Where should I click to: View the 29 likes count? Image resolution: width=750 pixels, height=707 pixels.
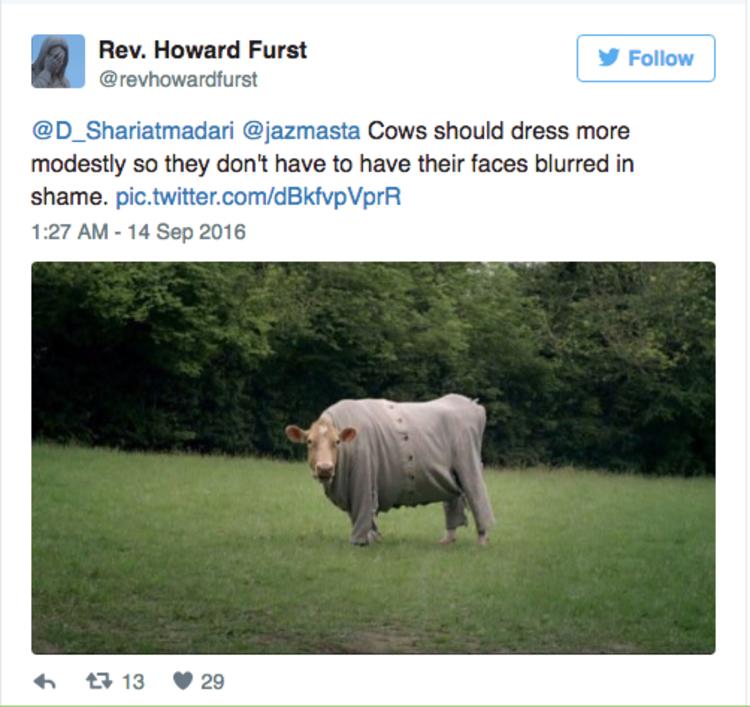point(212,681)
